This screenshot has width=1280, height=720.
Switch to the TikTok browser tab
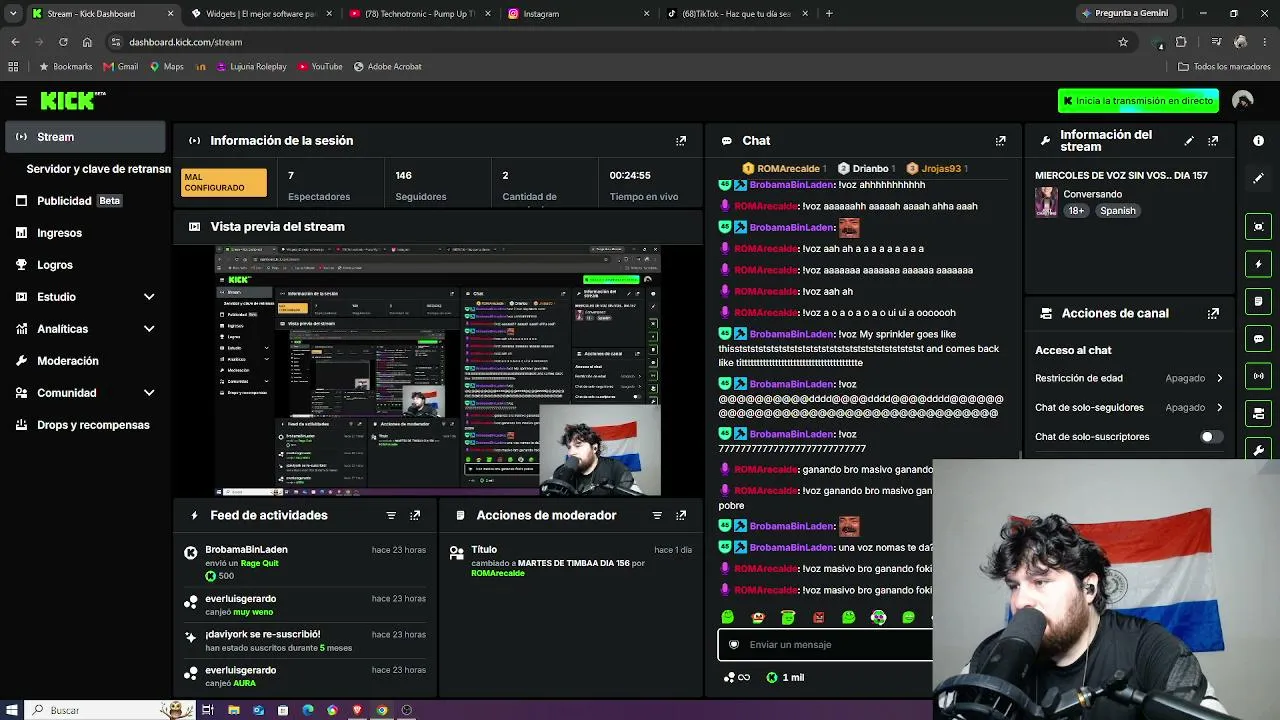pyautogui.click(x=737, y=14)
